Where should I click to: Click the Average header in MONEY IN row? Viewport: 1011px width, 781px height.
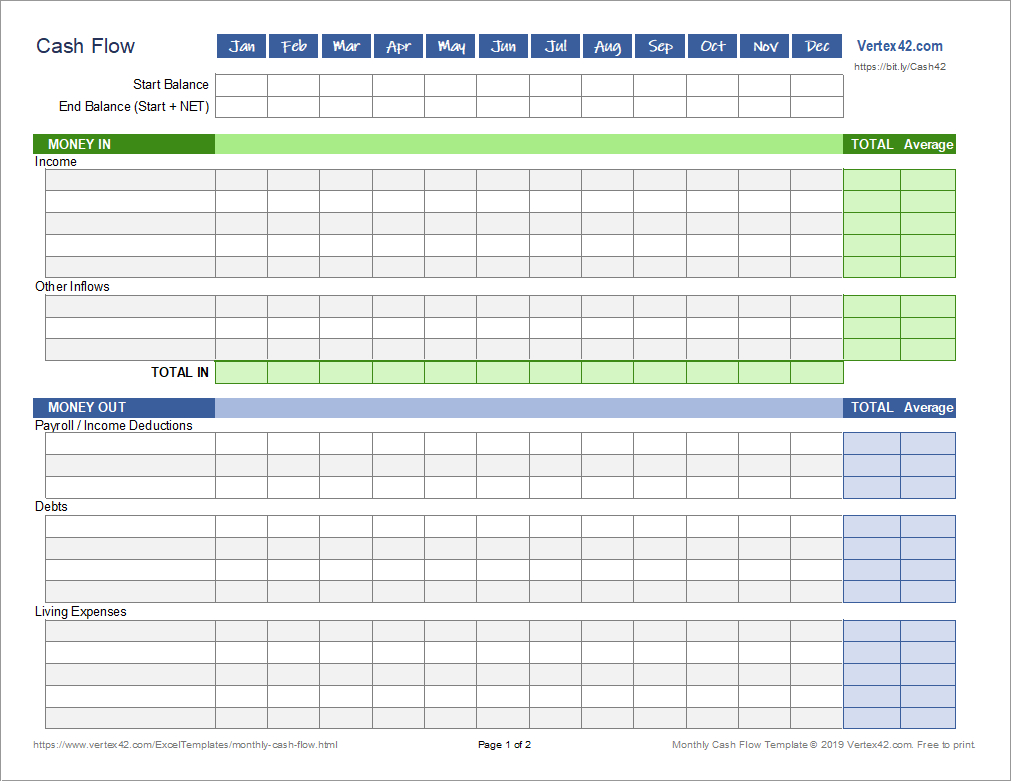(928, 144)
